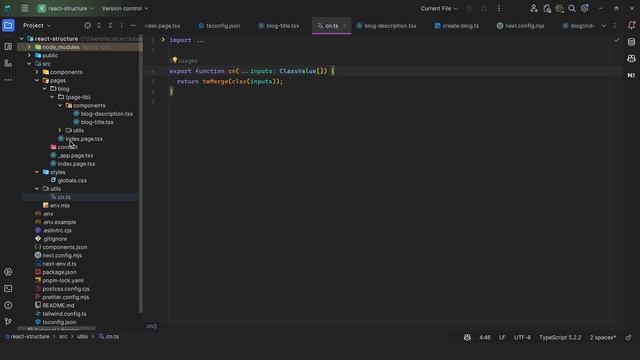
Task: Open the Project tool window folder icon
Action: (8, 25)
